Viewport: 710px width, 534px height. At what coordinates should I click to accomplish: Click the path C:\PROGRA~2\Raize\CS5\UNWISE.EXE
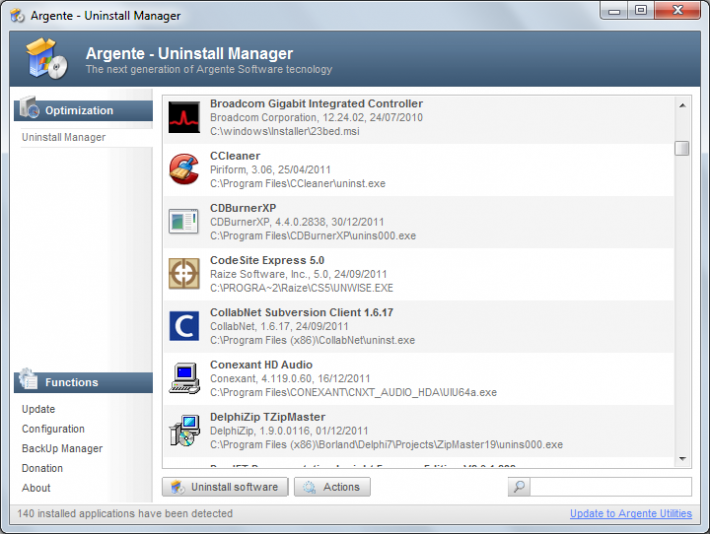(x=302, y=288)
